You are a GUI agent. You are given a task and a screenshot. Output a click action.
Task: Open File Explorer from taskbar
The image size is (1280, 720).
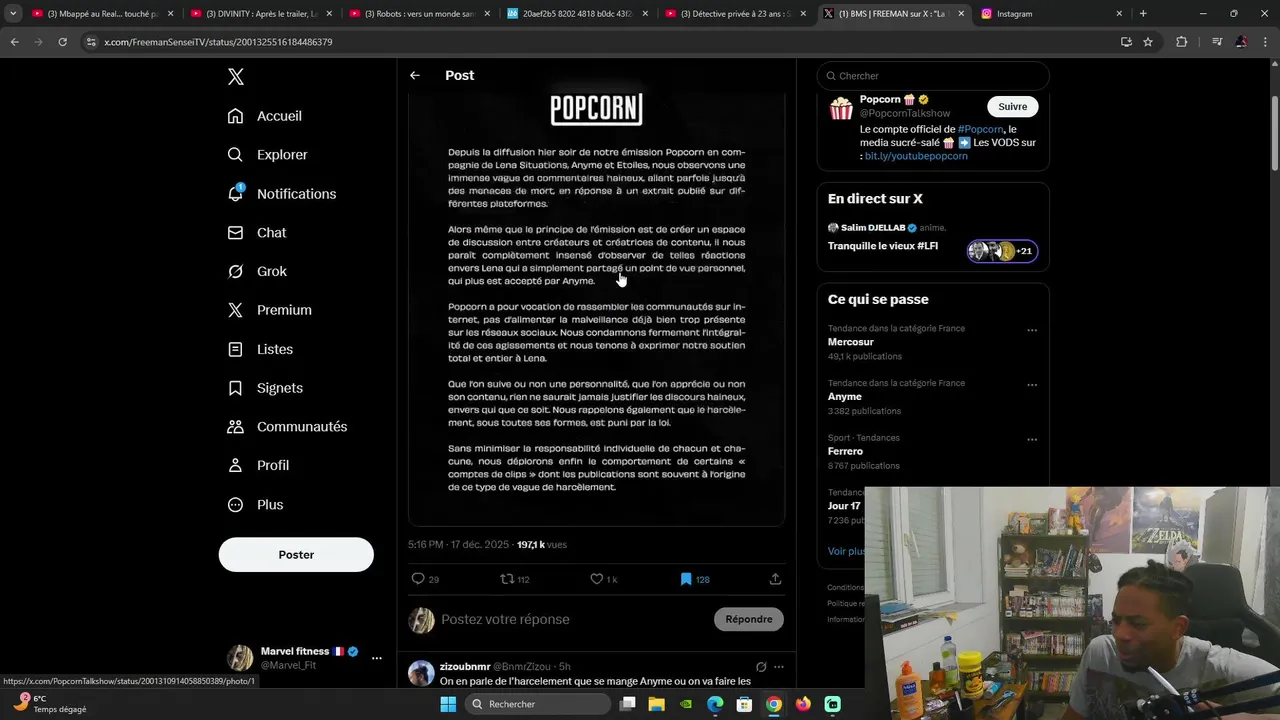pos(656,704)
